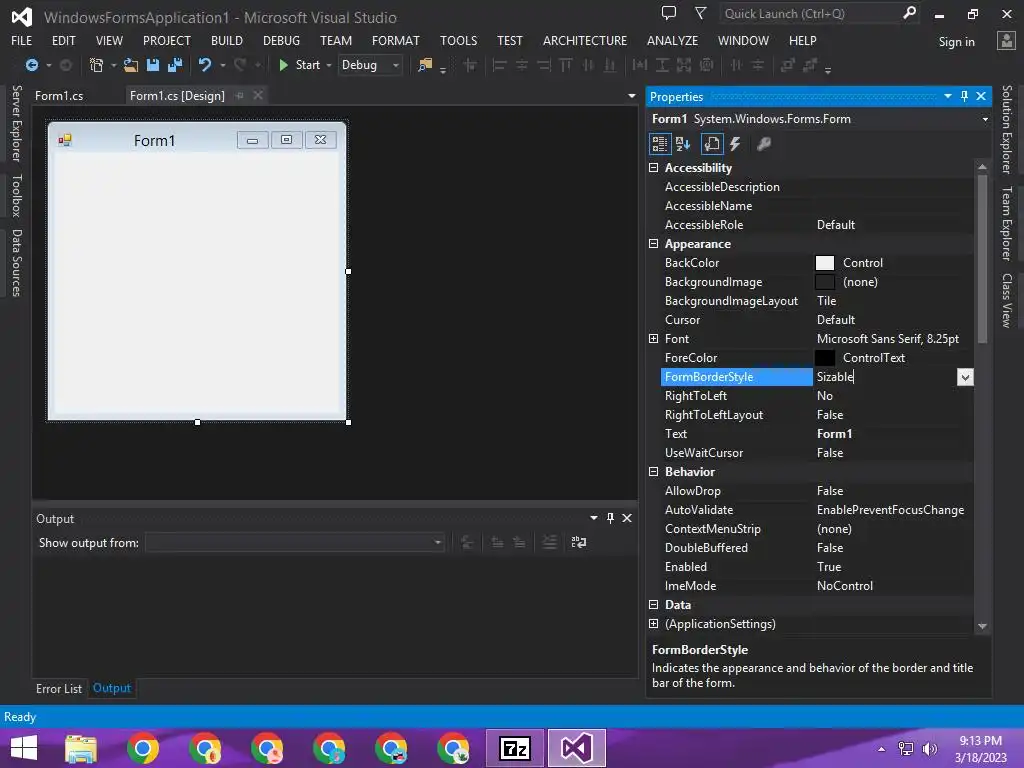This screenshot has width=1024, height=768.
Task: Pin the Output panel with pushpin icon
Action: tap(611, 518)
